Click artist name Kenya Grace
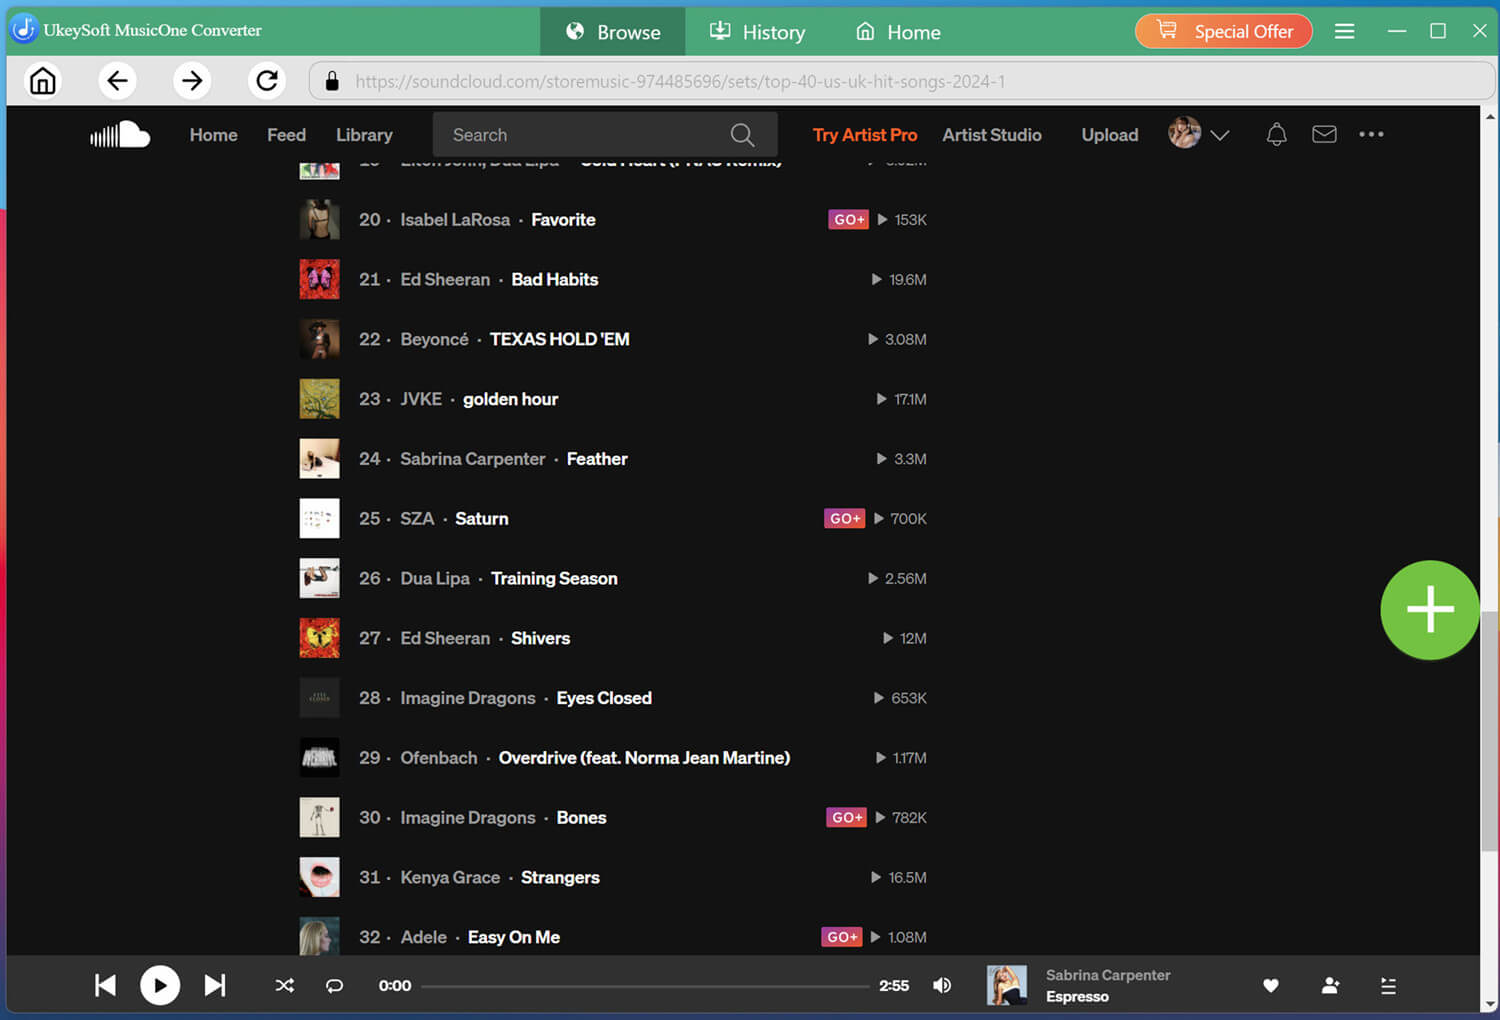This screenshot has width=1500, height=1020. [450, 877]
